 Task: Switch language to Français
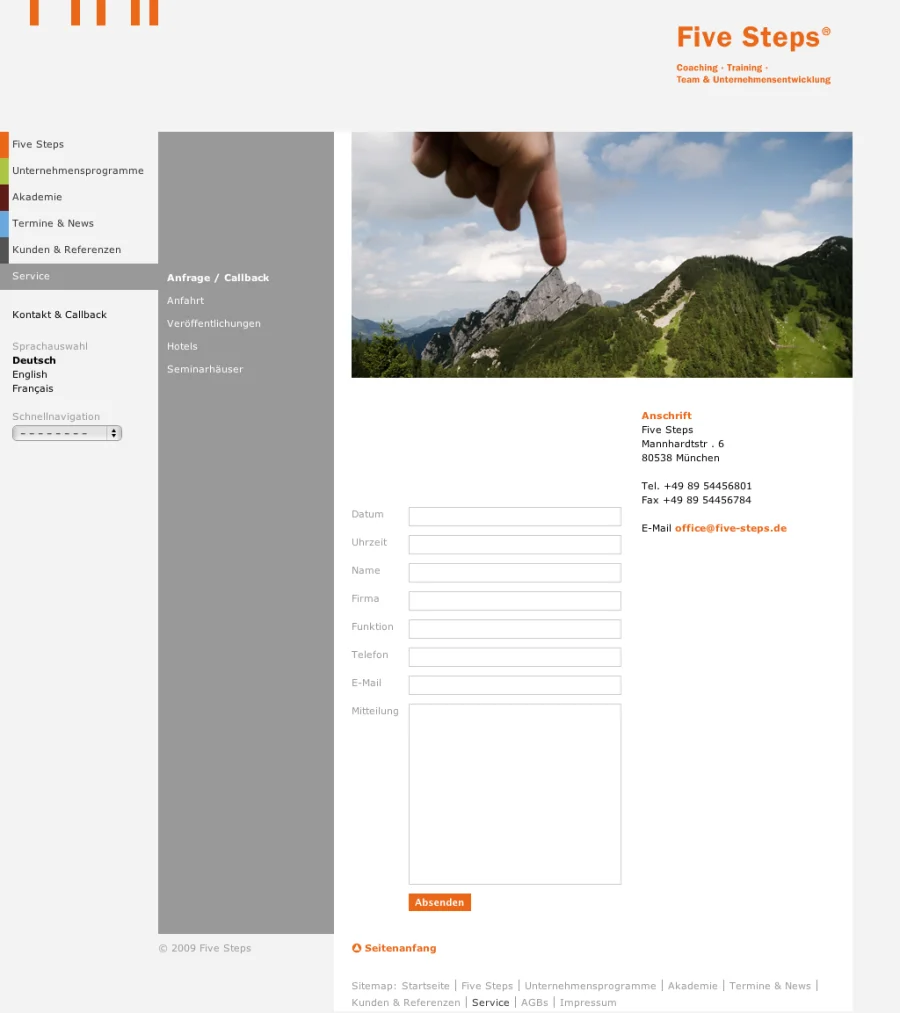point(33,389)
